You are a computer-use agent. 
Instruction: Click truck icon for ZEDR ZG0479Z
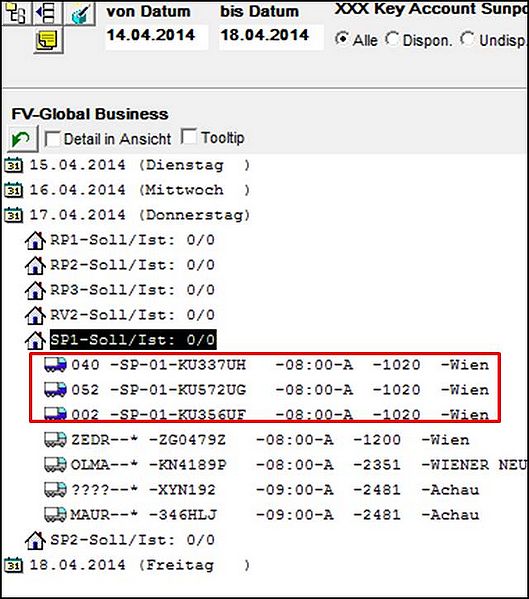click(x=55, y=440)
